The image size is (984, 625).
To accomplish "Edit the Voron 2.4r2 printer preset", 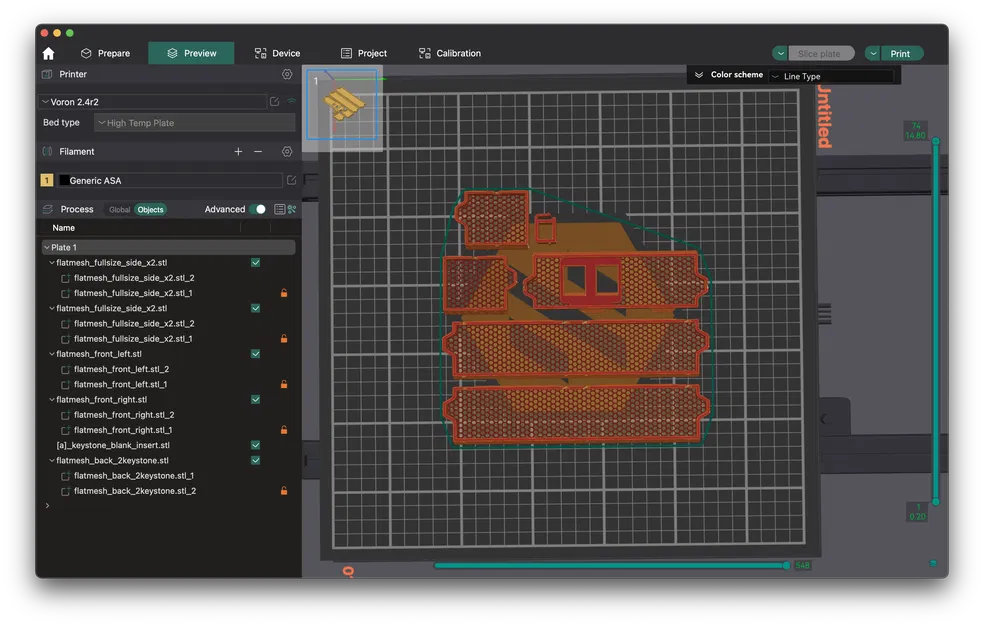I will 275,101.
